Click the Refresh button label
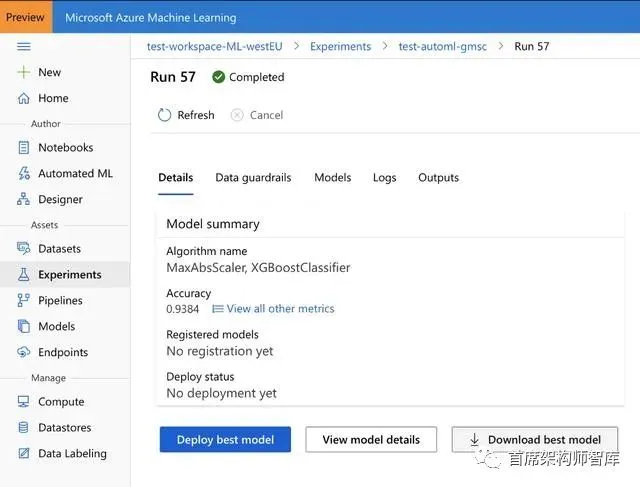This screenshot has height=487, width=640. tap(196, 115)
